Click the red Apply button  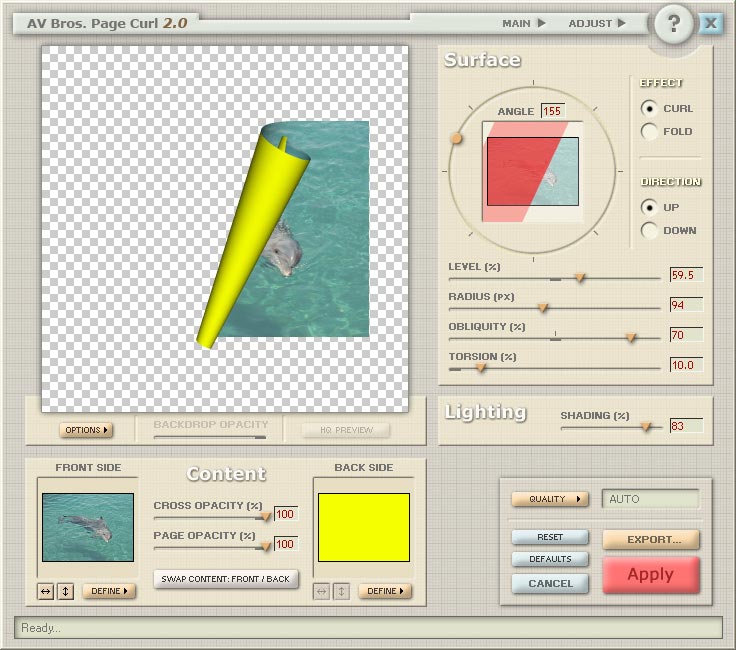click(x=650, y=575)
